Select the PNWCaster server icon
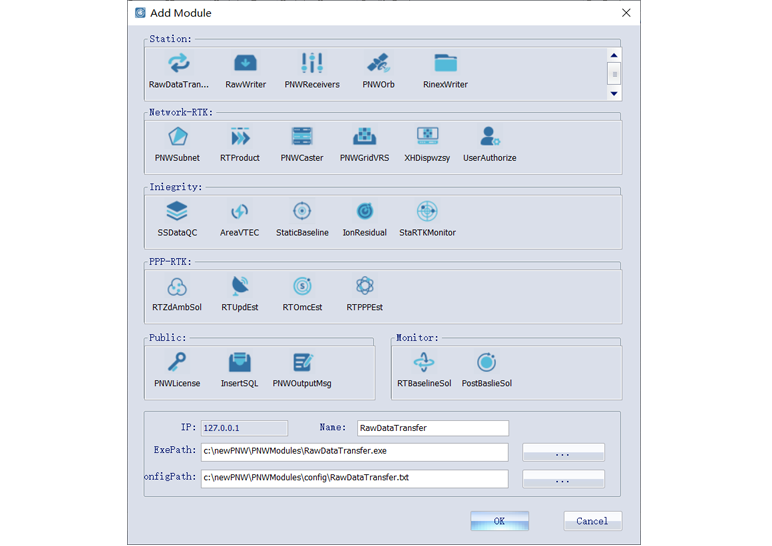The height and width of the screenshot is (546, 772). tap(302, 138)
